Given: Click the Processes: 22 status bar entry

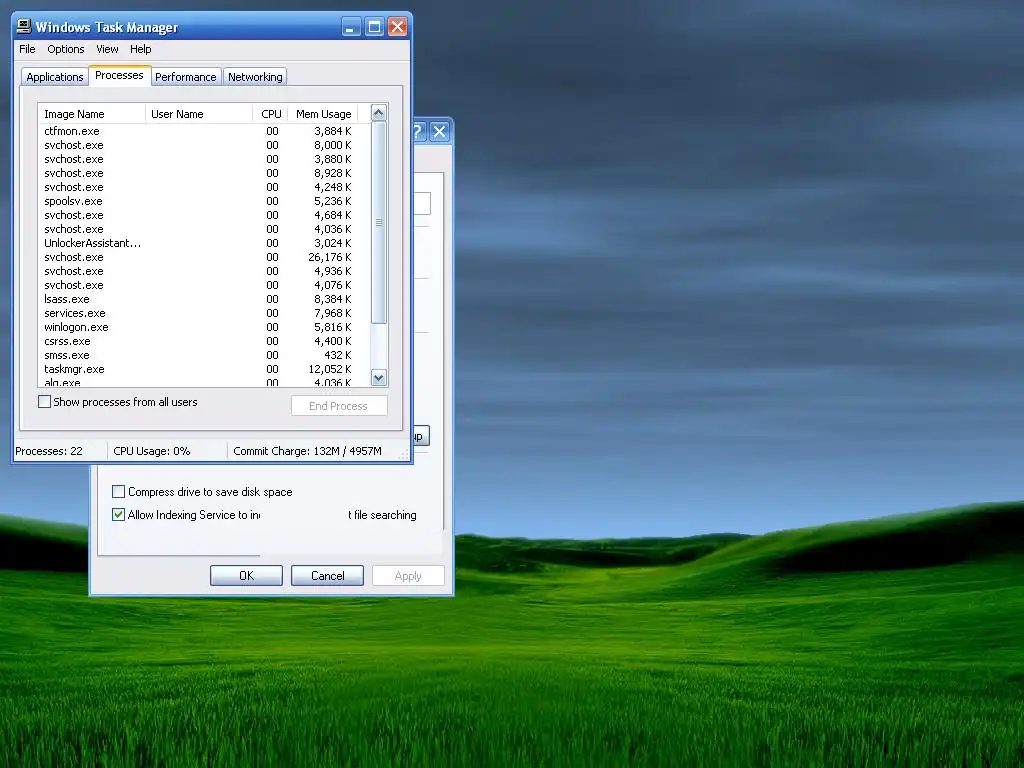Looking at the screenshot, I should pos(49,451).
